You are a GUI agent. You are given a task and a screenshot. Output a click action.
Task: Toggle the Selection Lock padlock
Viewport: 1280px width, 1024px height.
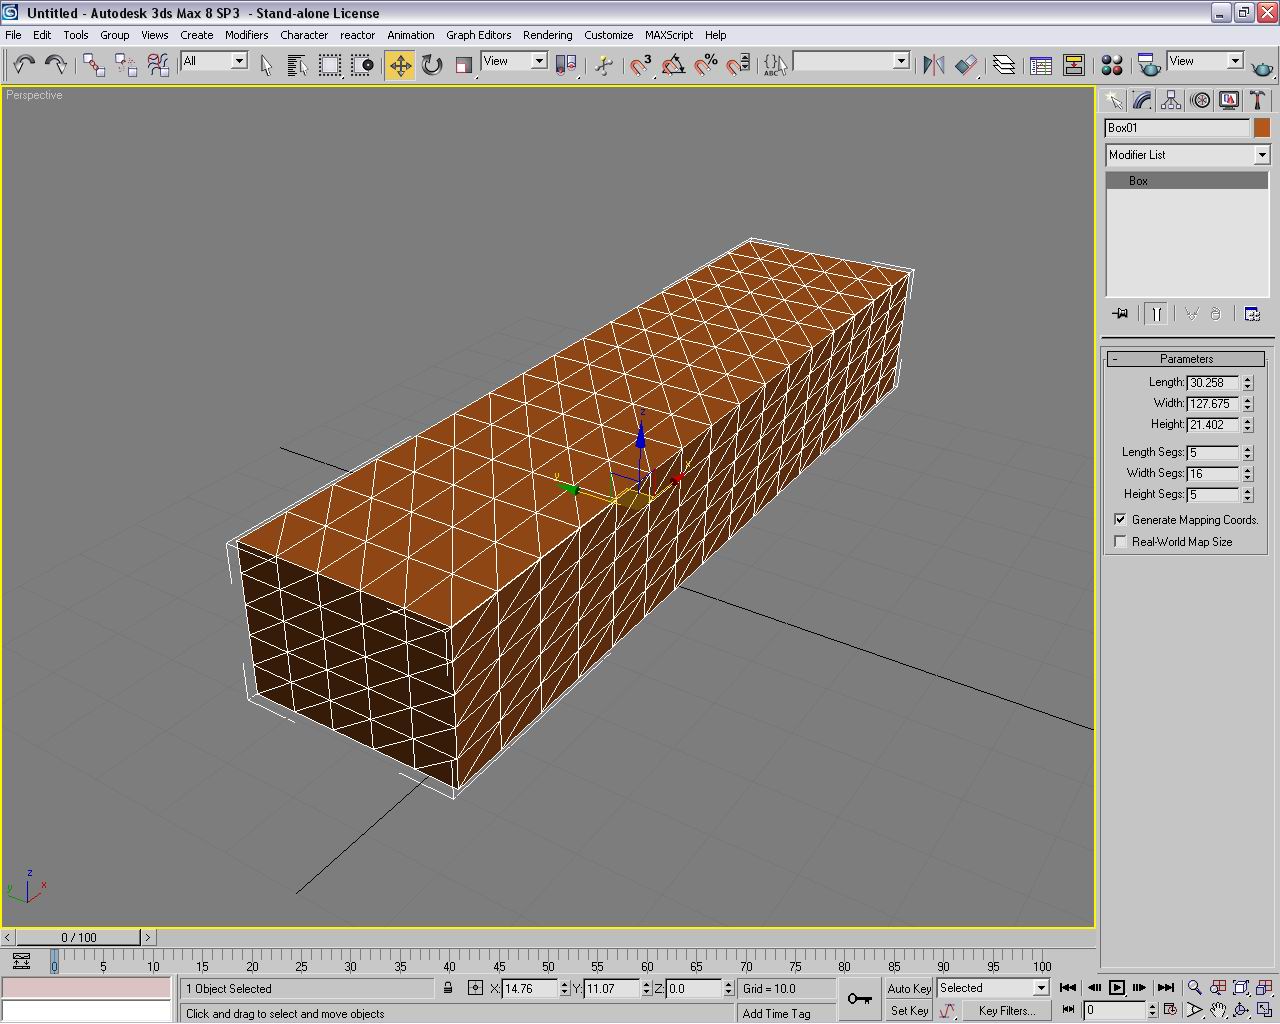point(448,988)
